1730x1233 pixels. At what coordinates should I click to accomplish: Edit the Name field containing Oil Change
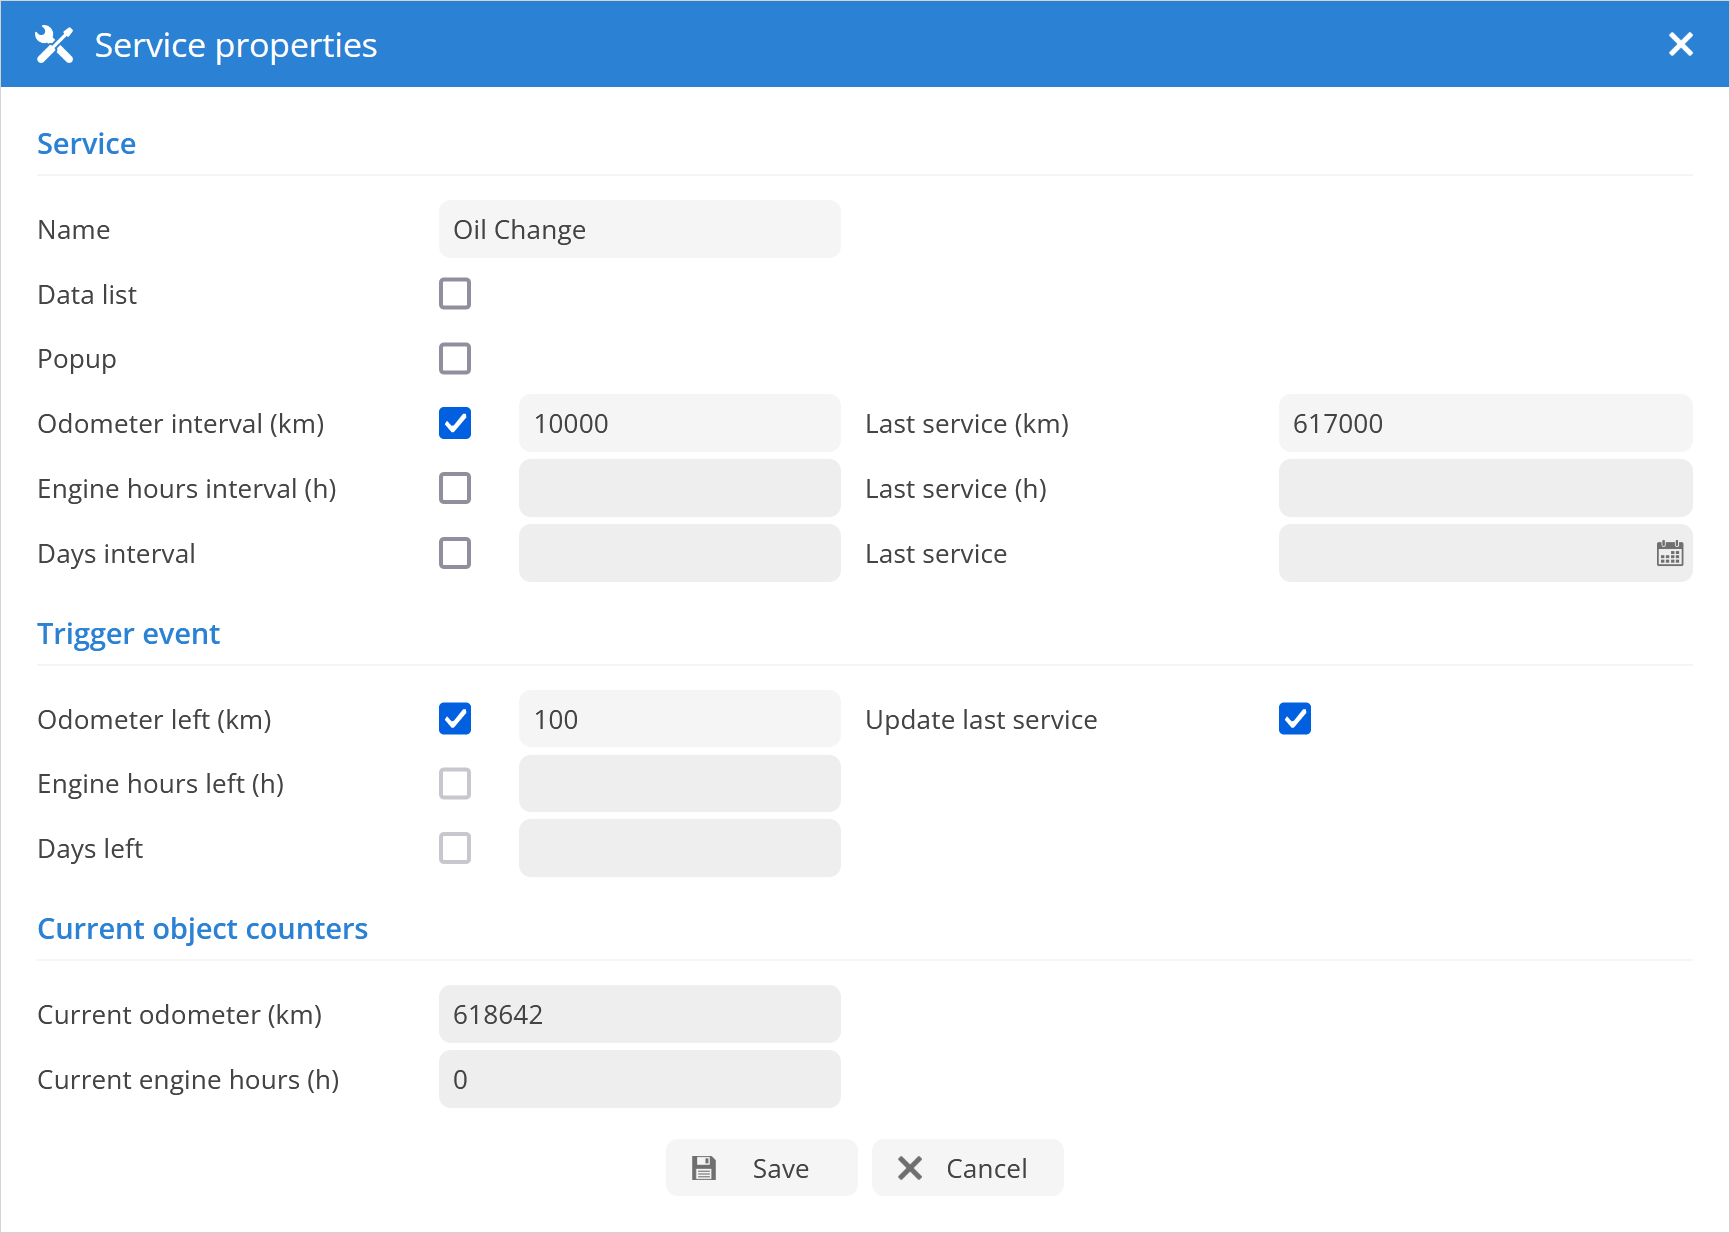pos(639,229)
